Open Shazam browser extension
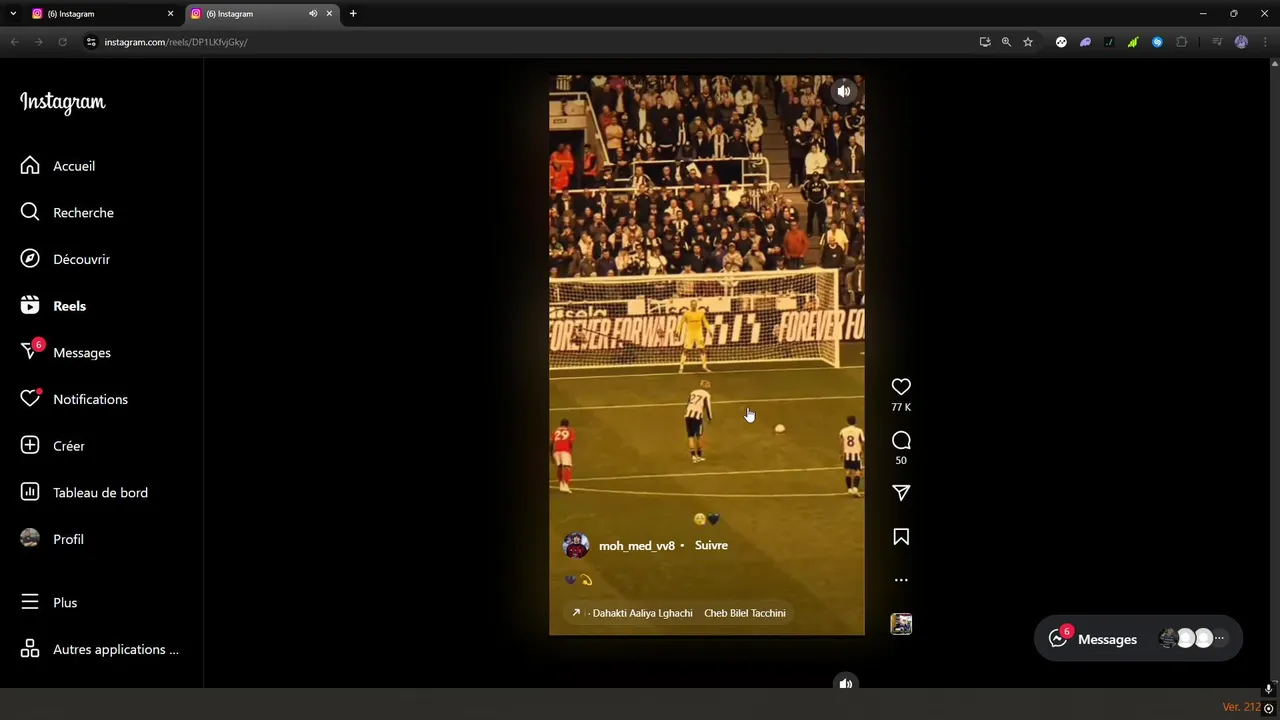The height and width of the screenshot is (720, 1280). pyautogui.click(x=1157, y=42)
